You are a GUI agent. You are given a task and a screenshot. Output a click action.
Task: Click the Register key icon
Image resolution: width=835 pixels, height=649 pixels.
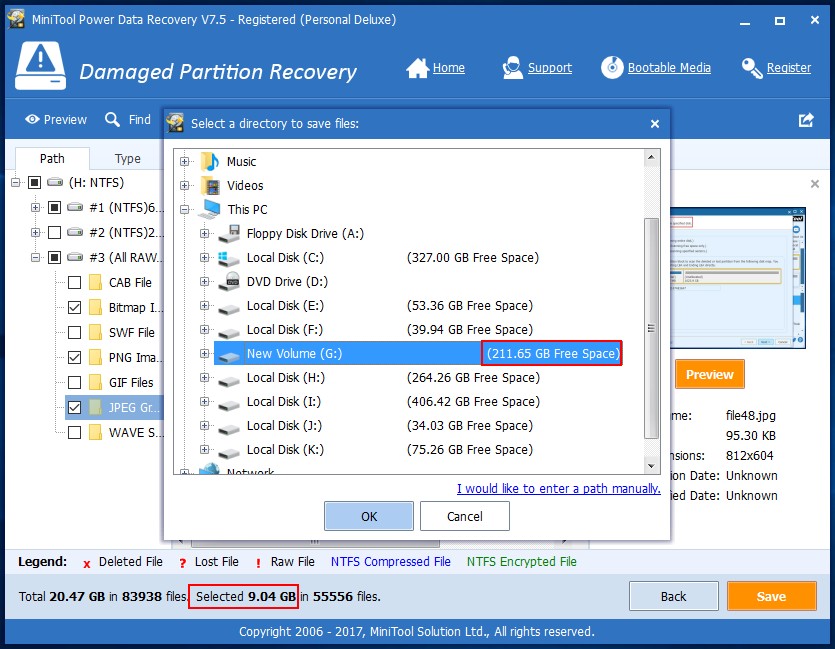click(x=751, y=67)
